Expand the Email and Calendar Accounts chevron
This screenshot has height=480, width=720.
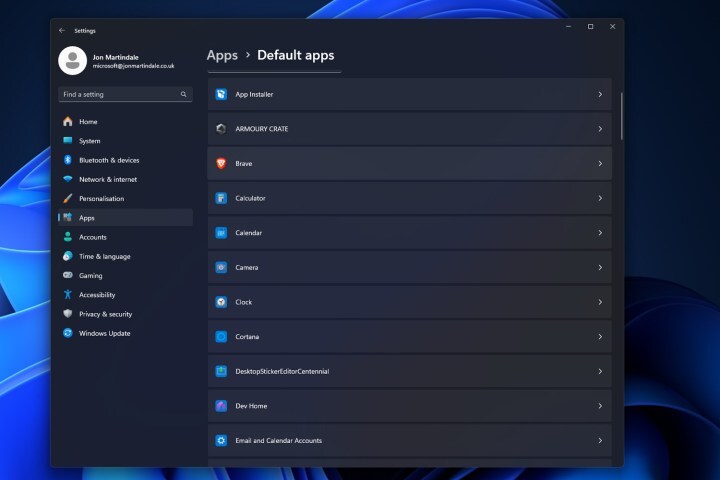(x=600, y=440)
